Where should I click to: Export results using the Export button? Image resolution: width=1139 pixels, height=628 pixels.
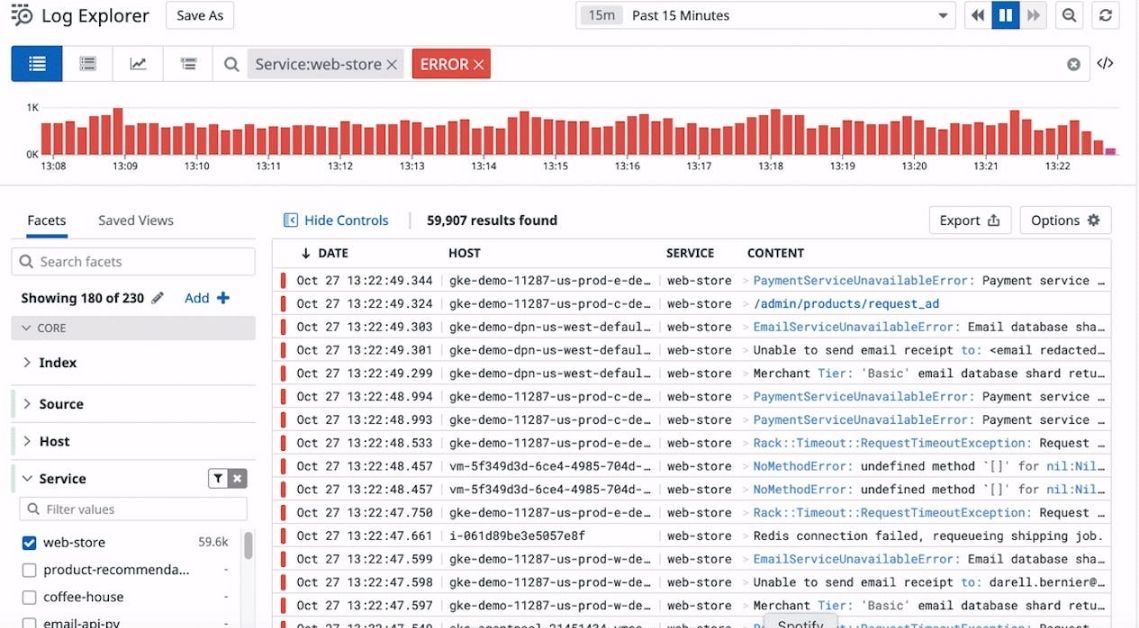[968, 219]
